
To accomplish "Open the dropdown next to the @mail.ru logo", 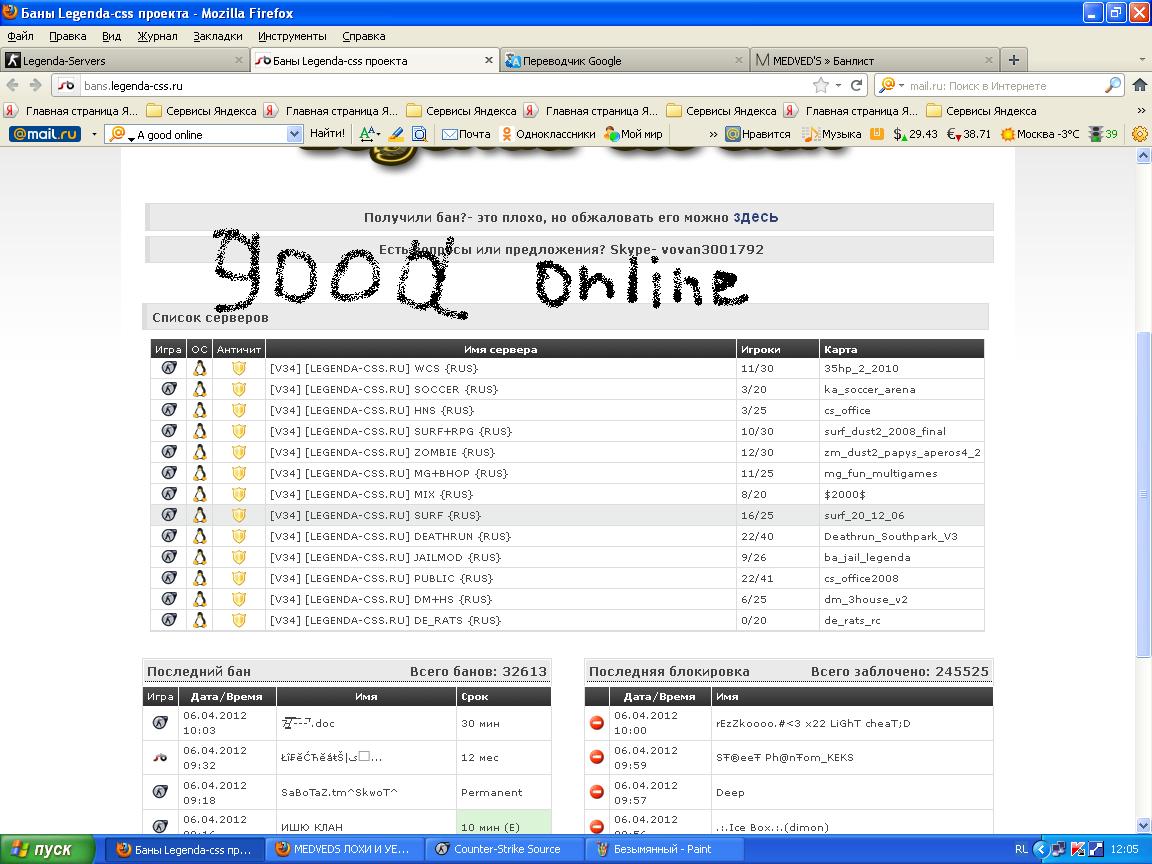I will [x=94, y=134].
